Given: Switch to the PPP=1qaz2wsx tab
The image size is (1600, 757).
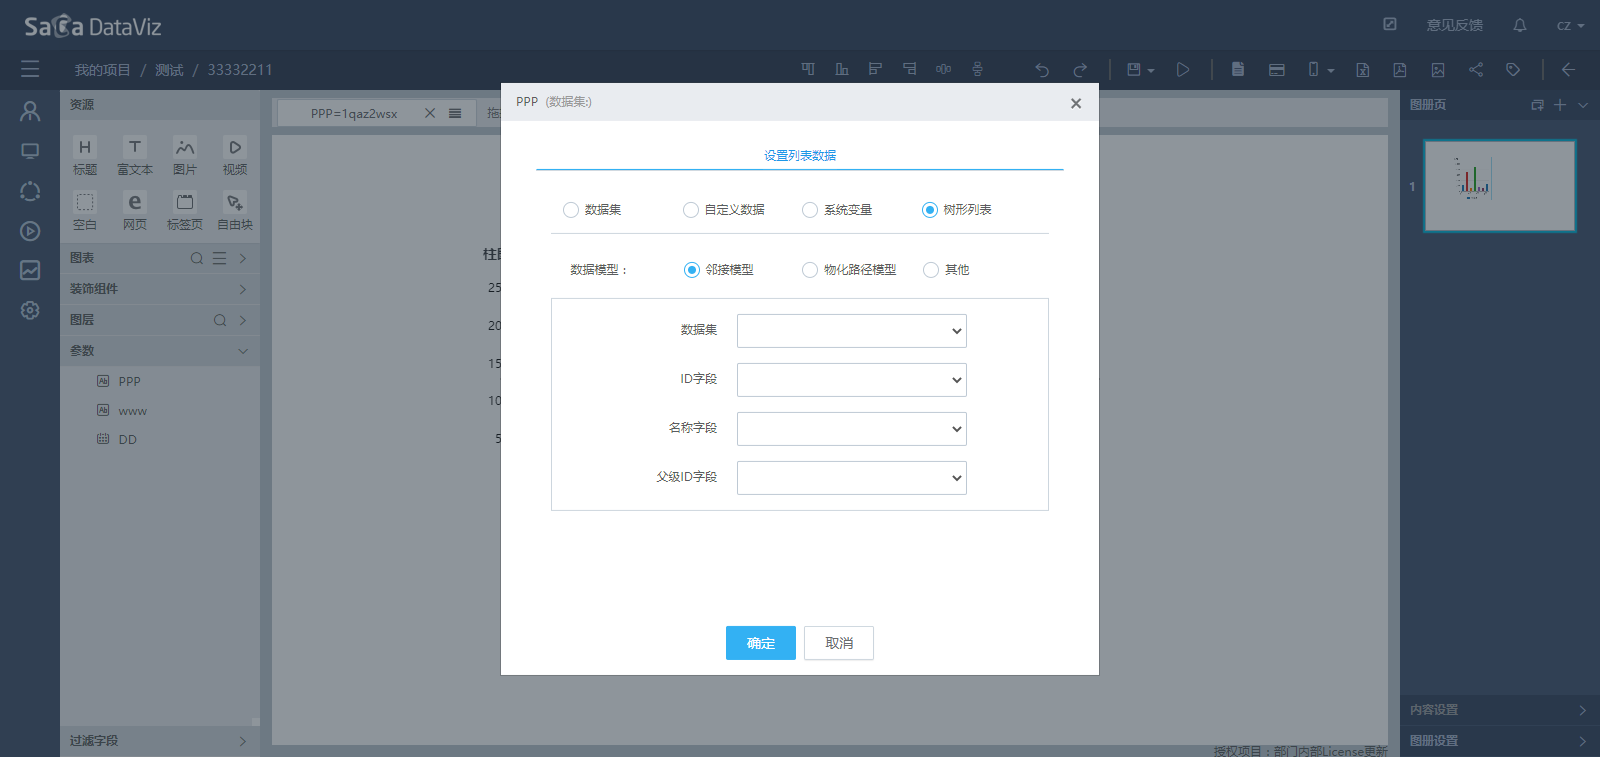Looking at the screenshot, I should (x=354, y=113).
